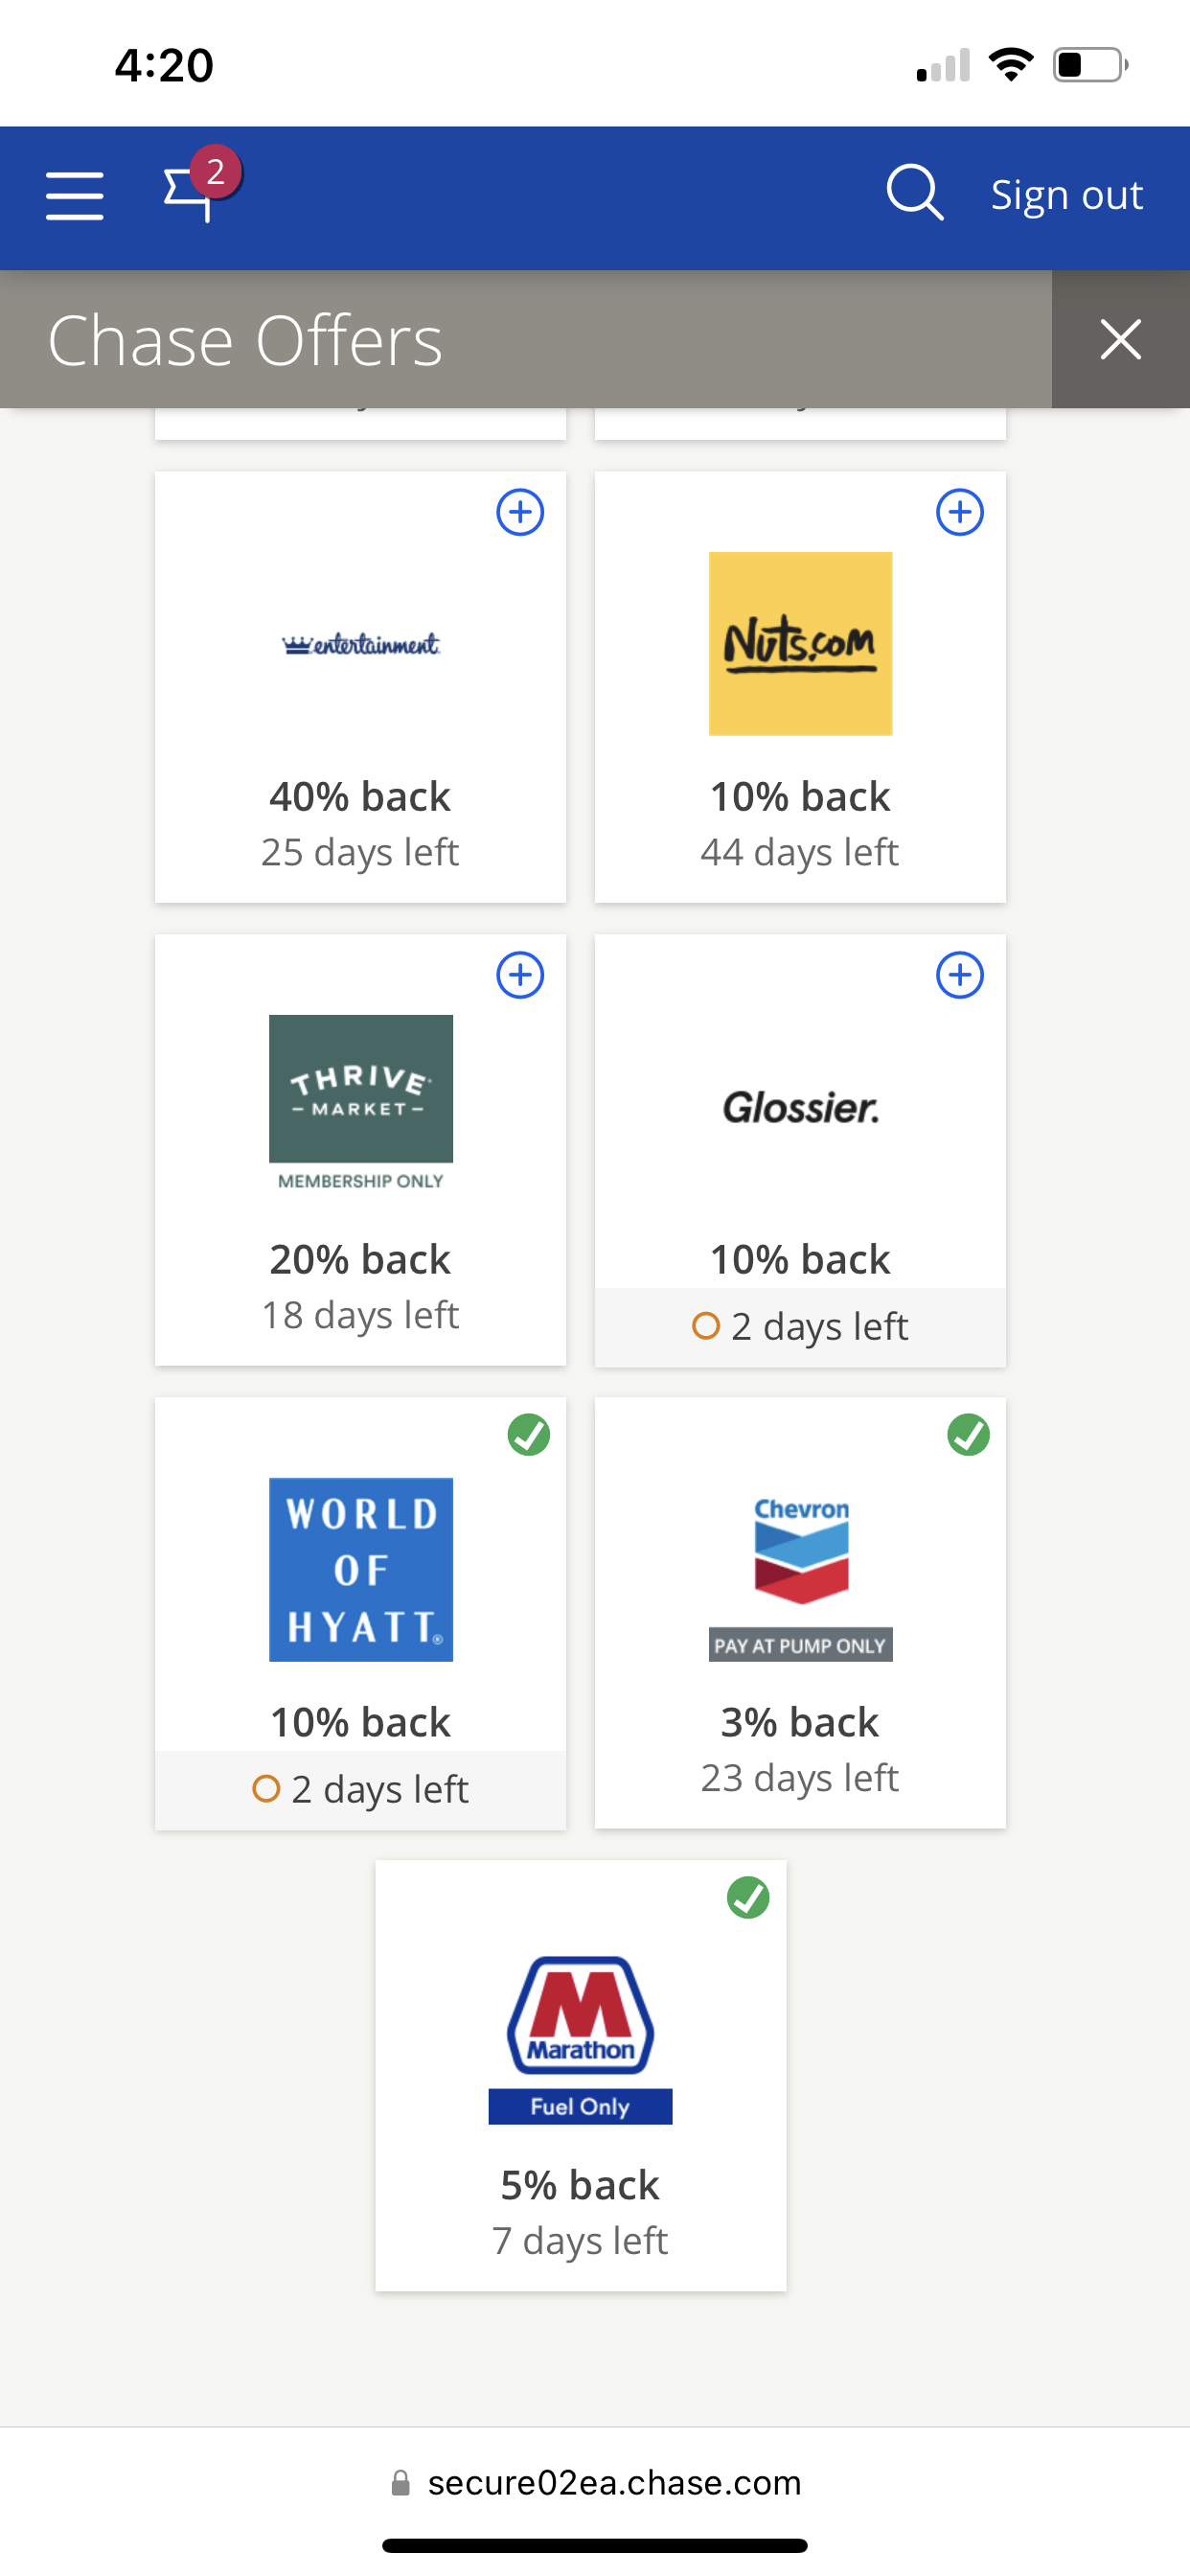Tap the Marathon Fuel Only logo
This screenshot has height=2576, width=1190.
580,2038
